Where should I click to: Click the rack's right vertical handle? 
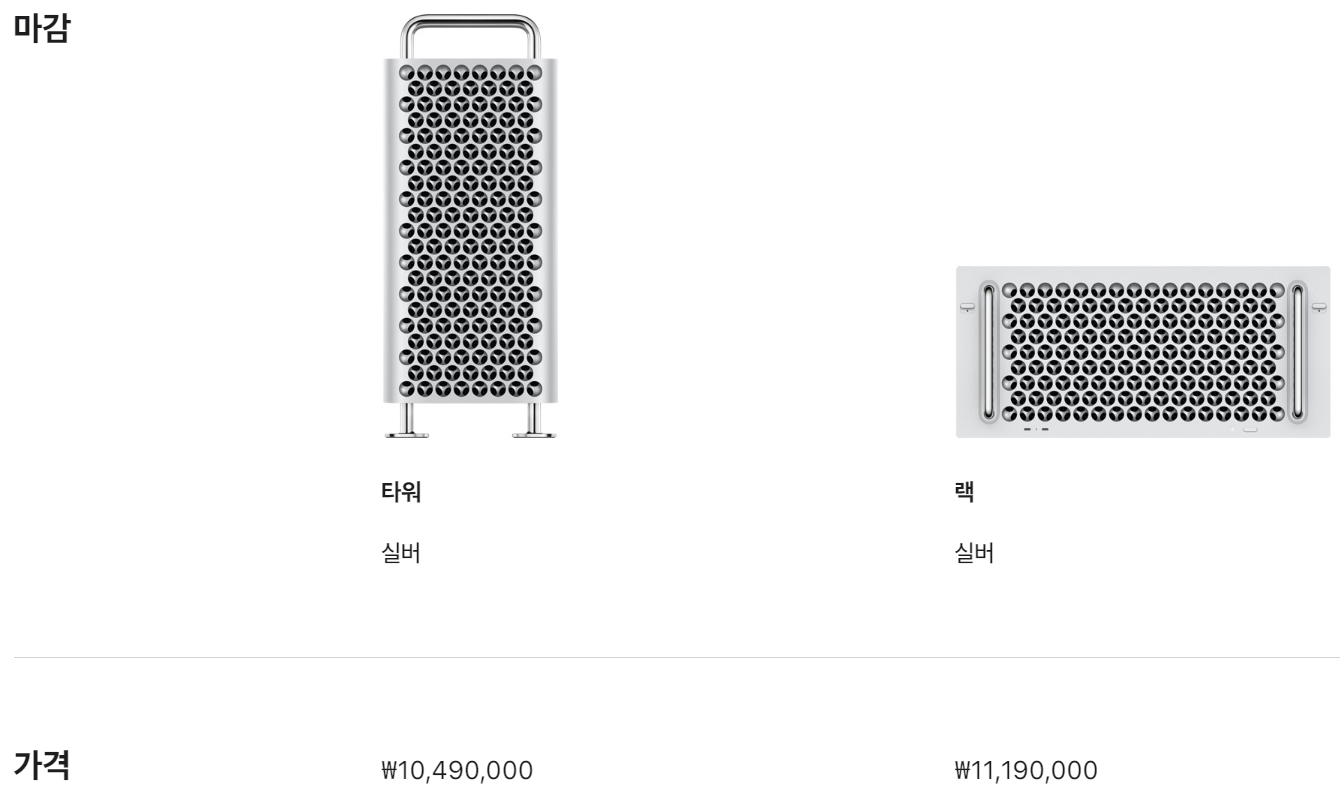[x=1299, y=351]
